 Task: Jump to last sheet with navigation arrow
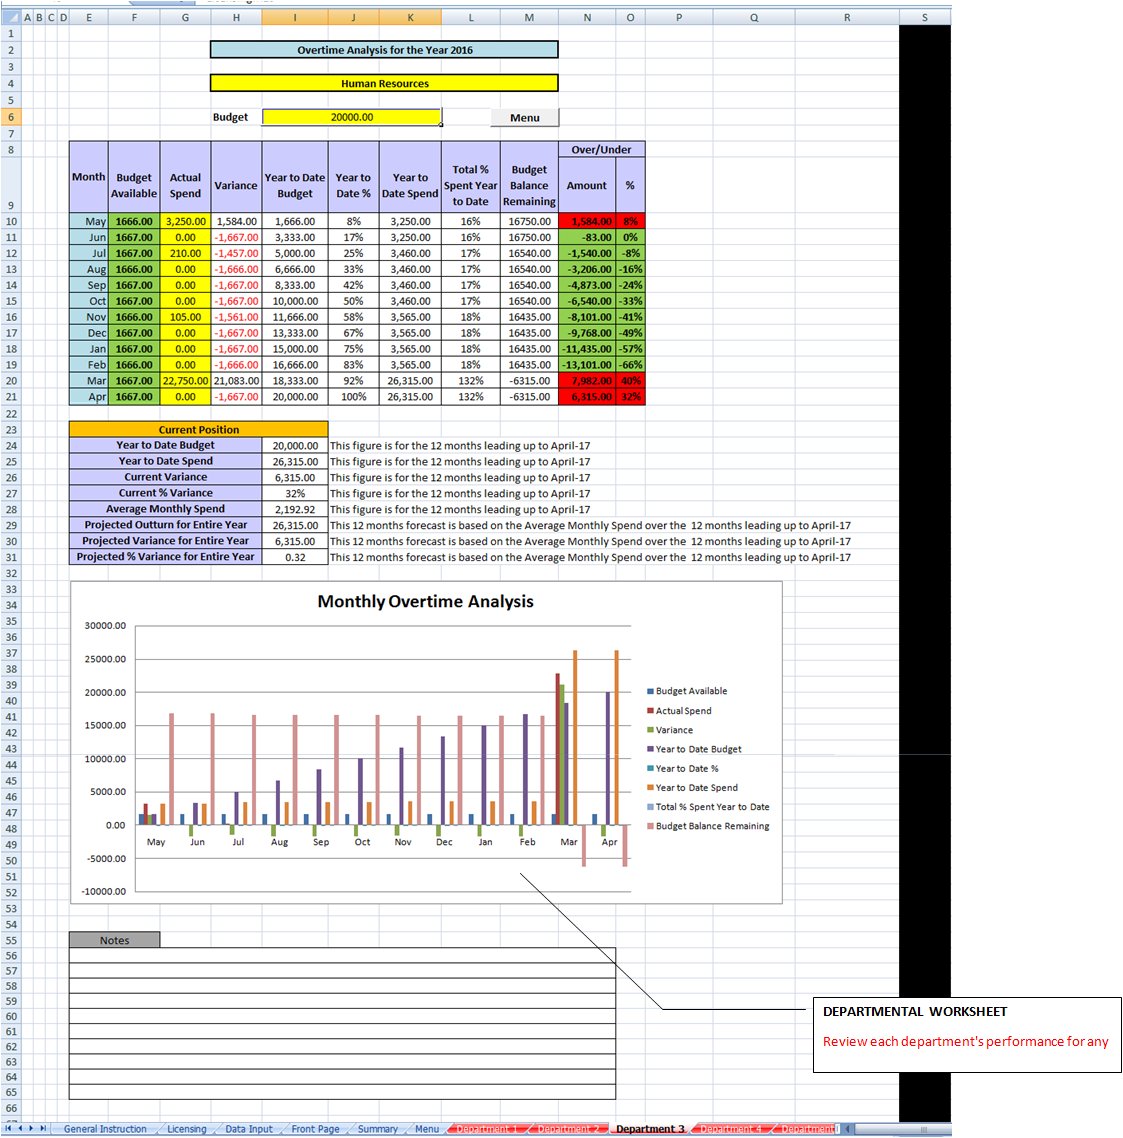point(43,1128)
